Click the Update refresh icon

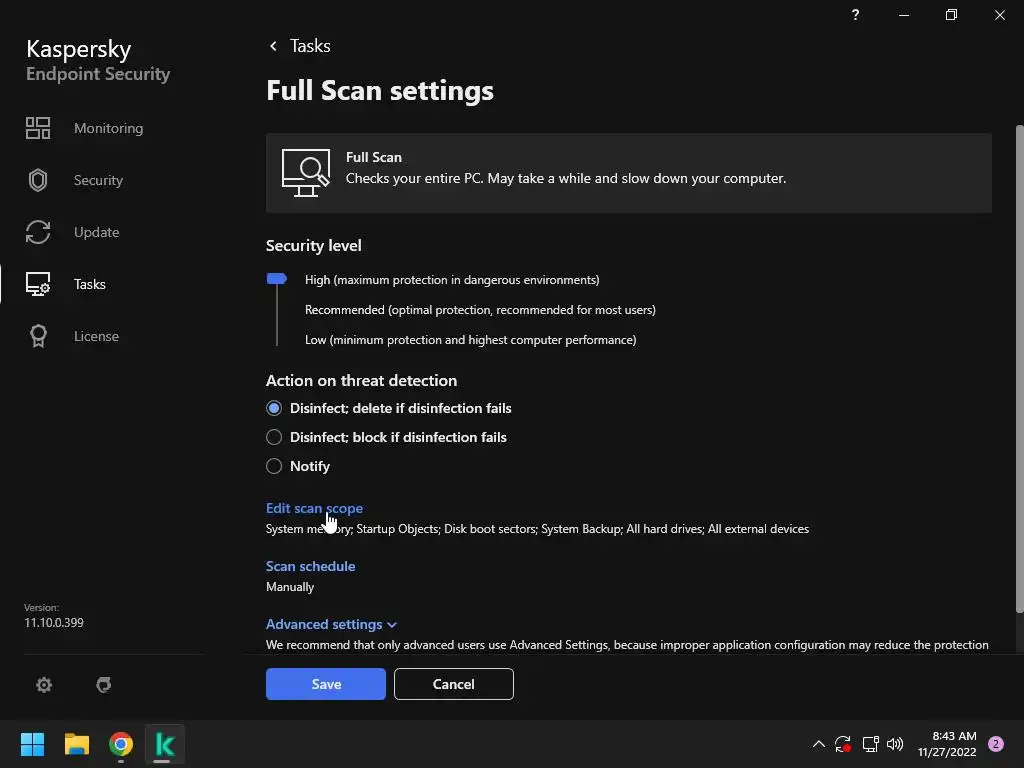[x=38, y=232]
